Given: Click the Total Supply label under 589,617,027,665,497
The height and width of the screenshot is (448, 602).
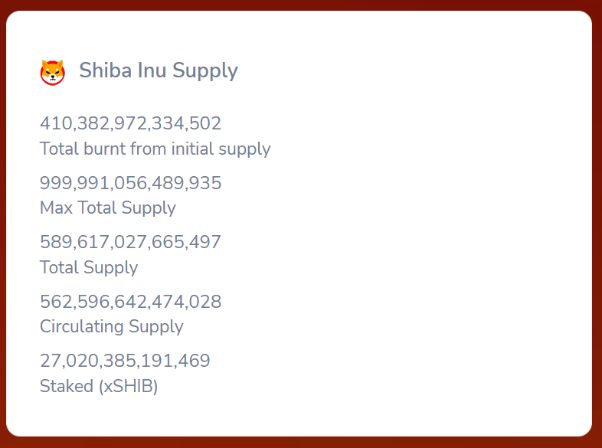Looking at the screenshot, I should 89,267.
